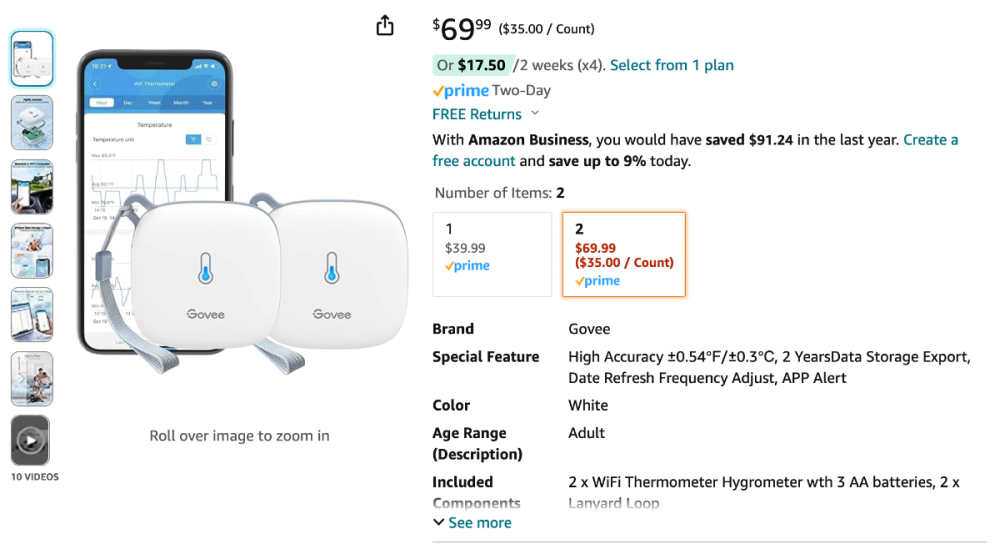Open the third thumbnail with car scene

tap(31, 186)
